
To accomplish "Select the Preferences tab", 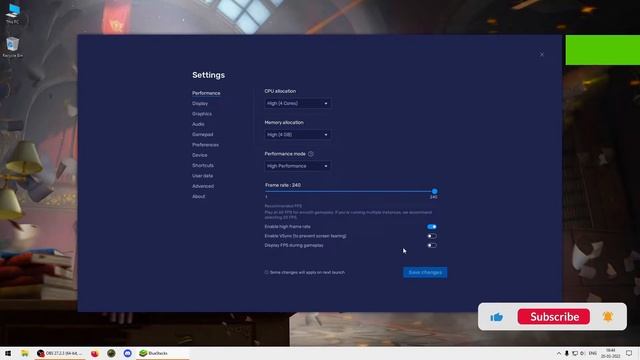I will coord(205,145).
